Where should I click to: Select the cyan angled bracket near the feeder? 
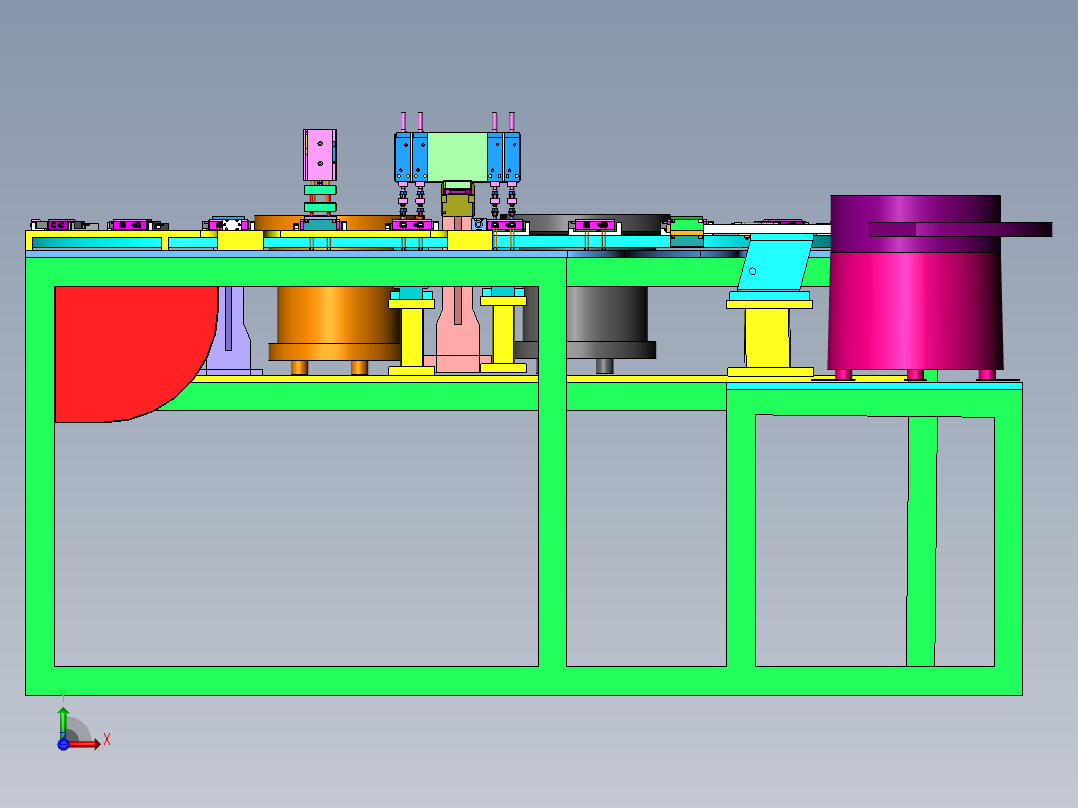pyautogui.click(x=776, y=264)
